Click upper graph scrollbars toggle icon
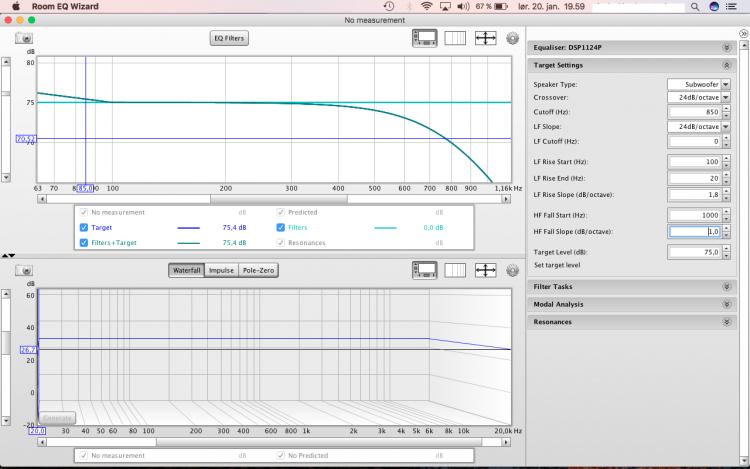This screenshot has width=750, height=469. [425, 38]
